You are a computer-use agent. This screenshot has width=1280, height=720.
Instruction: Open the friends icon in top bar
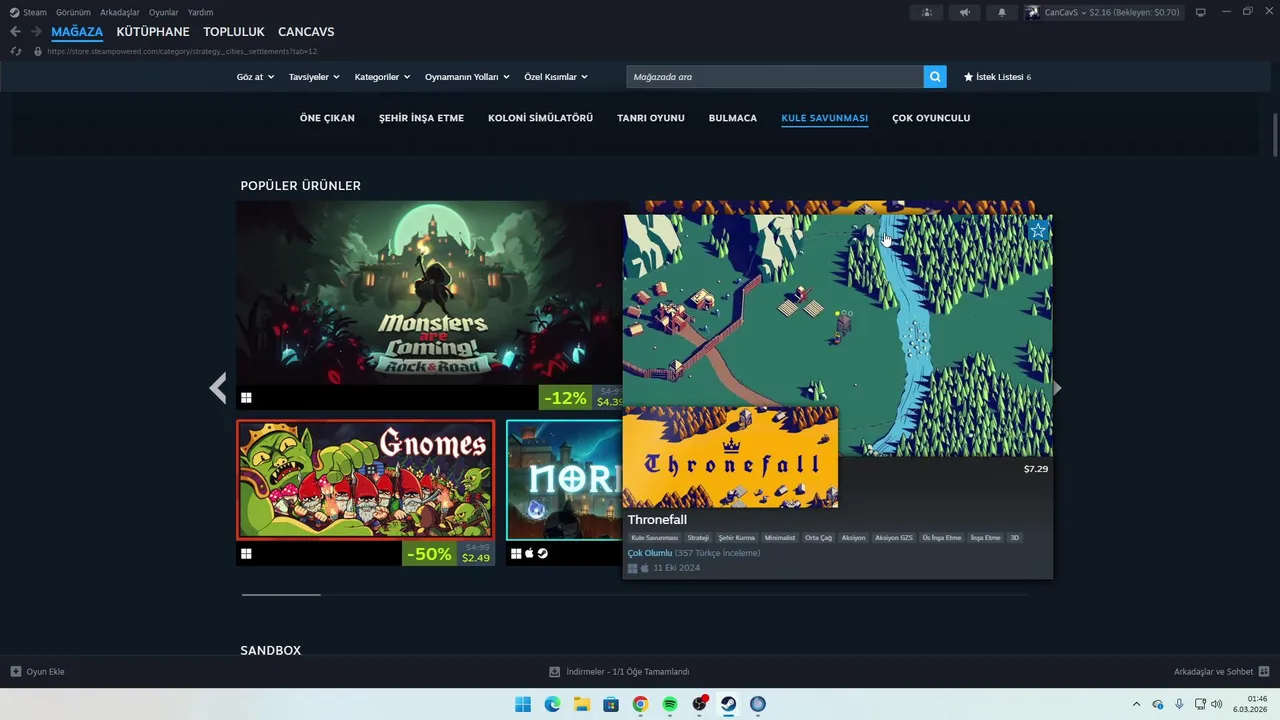(x=926, y=12)
